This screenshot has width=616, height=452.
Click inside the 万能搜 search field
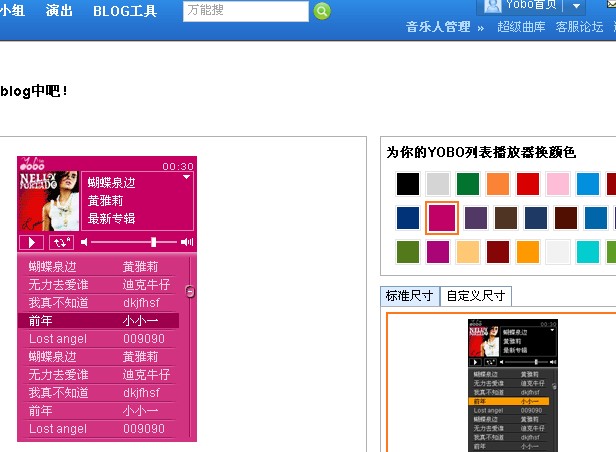point(246,11)
